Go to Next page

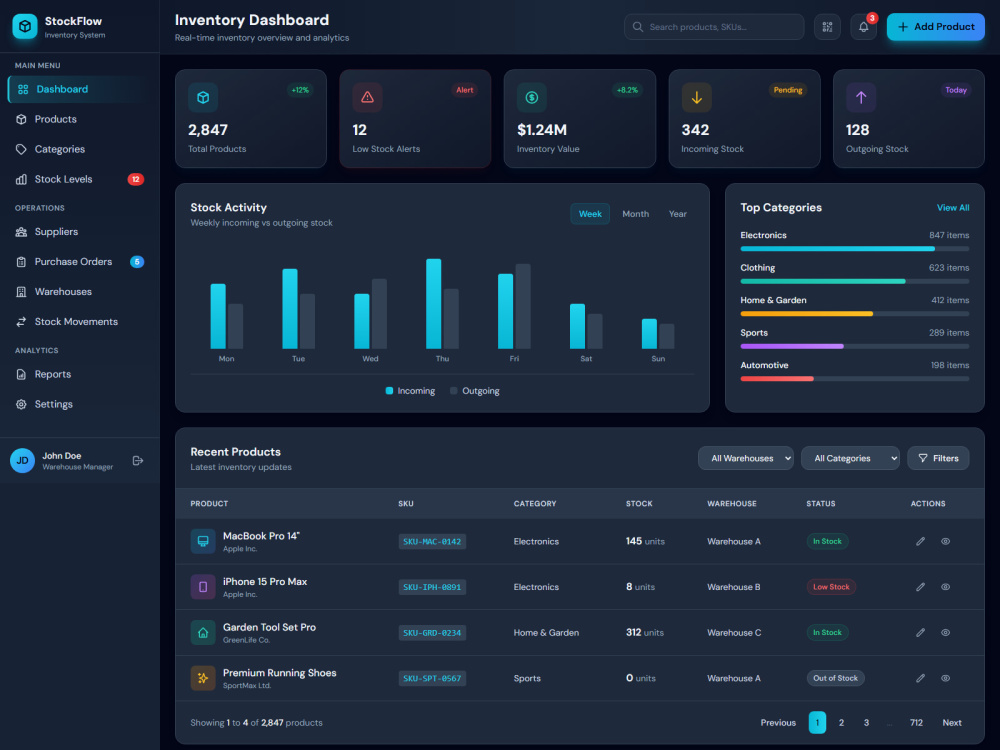click(x=952, y=723)
